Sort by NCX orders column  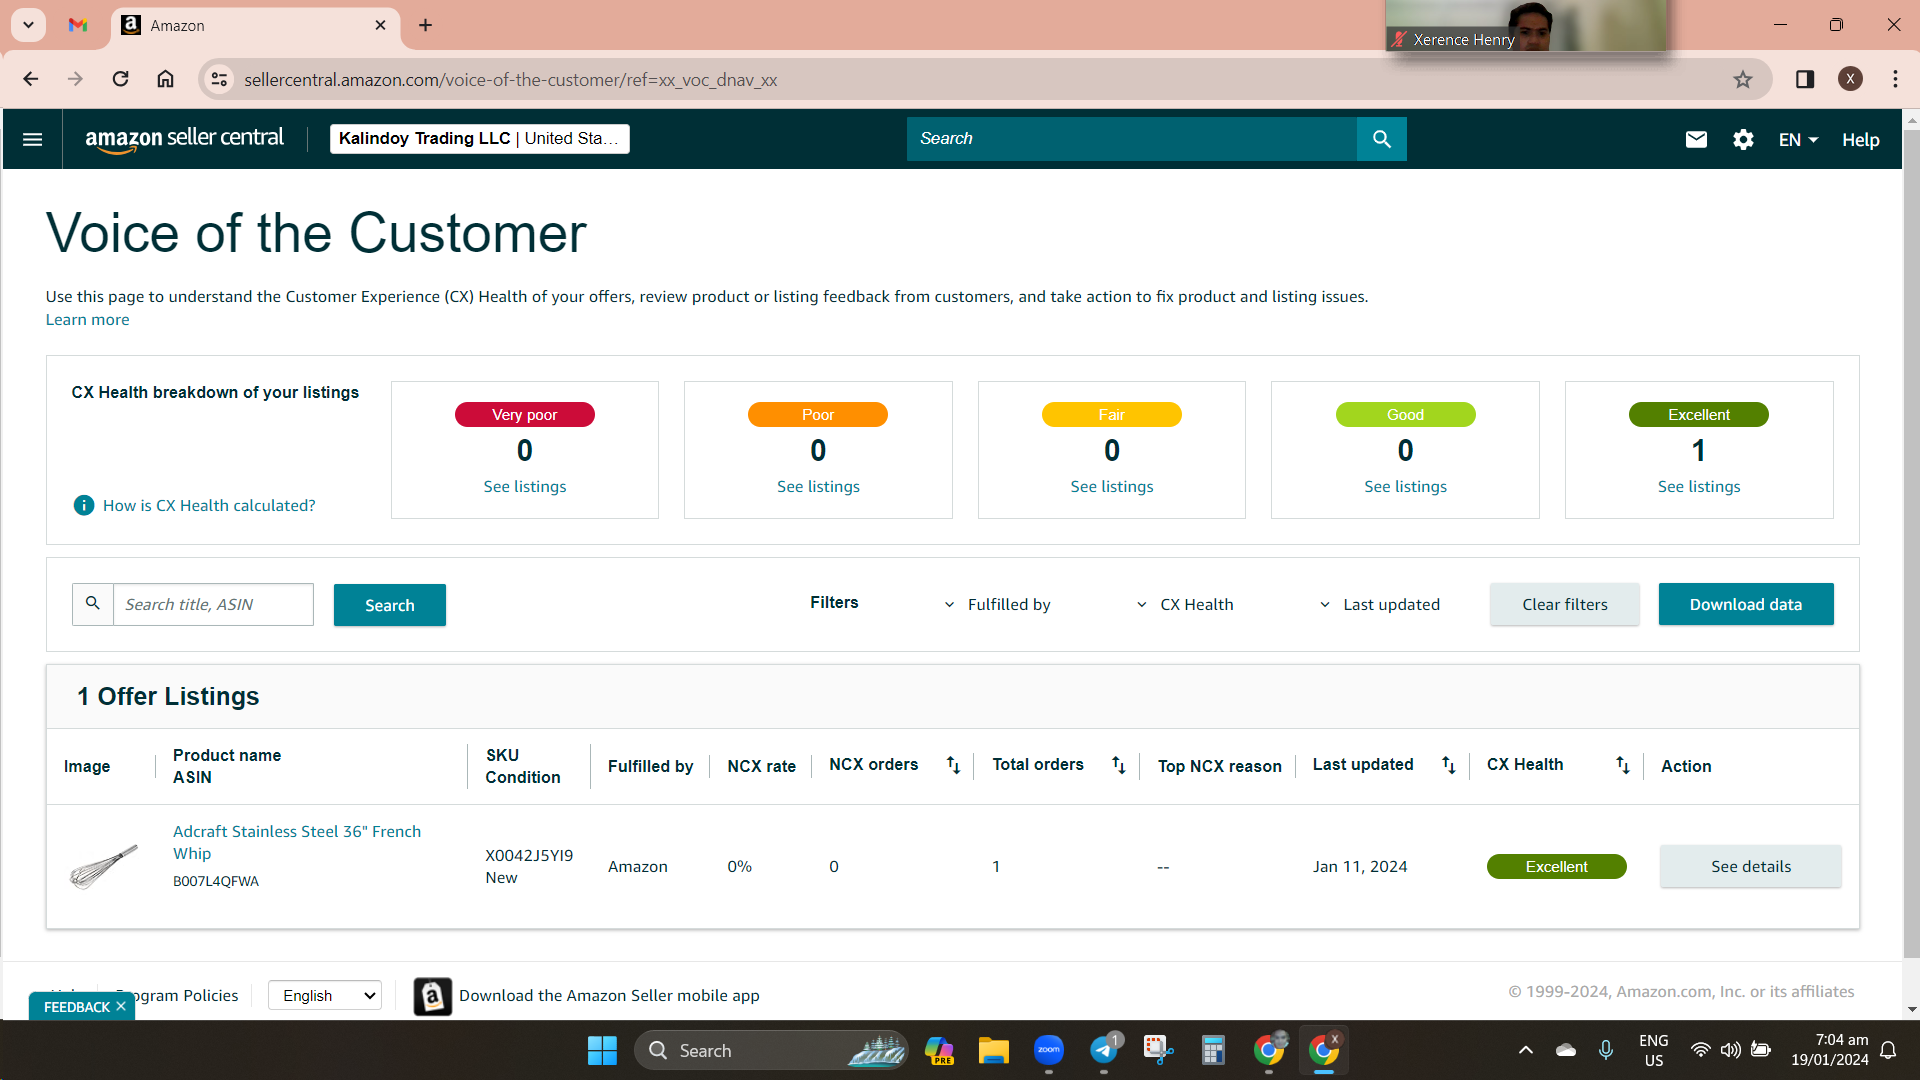click(953, 765)
